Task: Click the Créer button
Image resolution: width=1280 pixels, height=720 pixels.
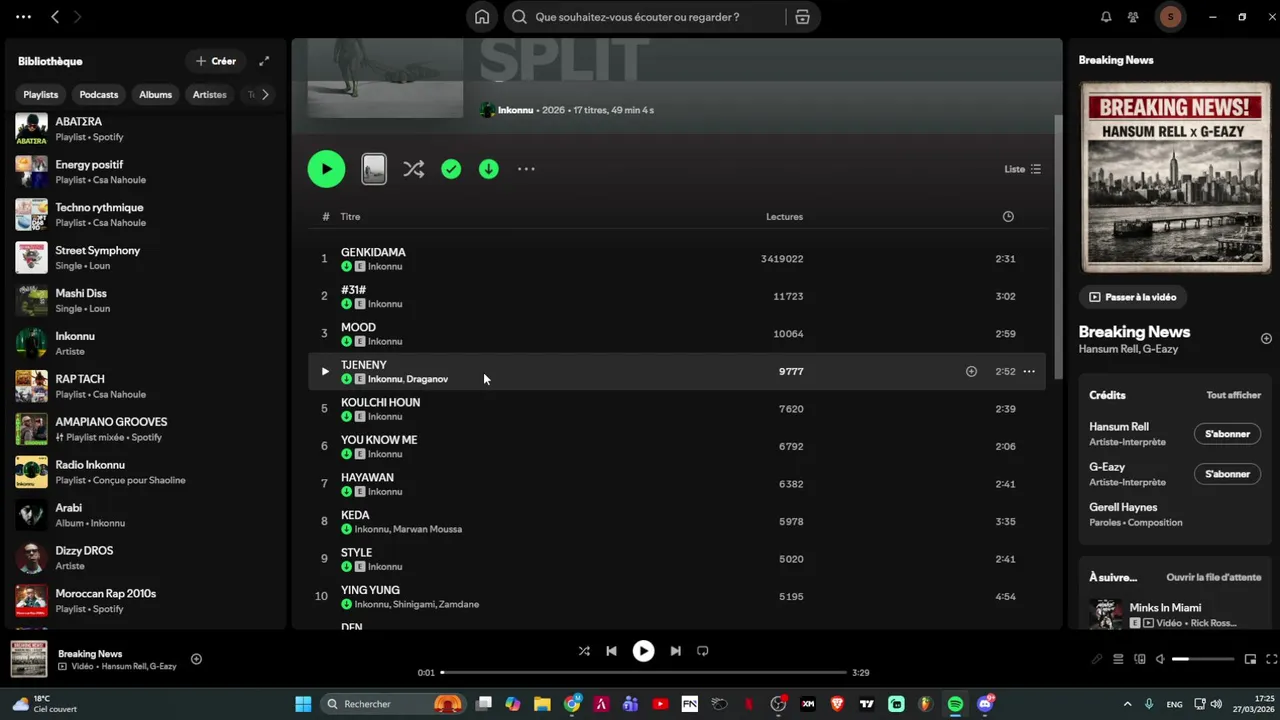Action: (216, 61)
